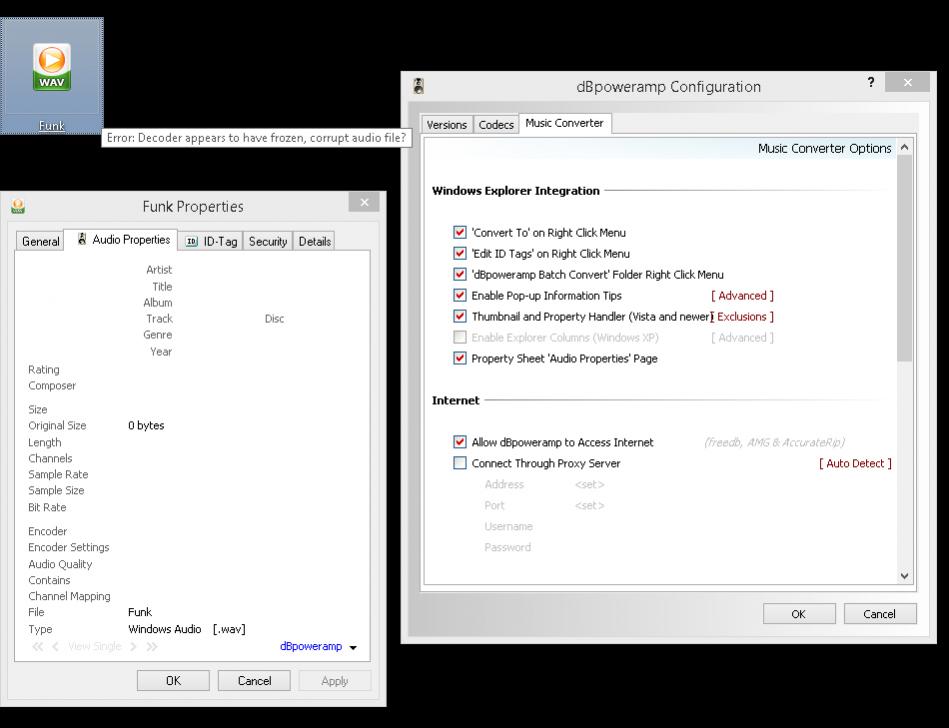949x728 pixels.
Task: Uncheck 'Convert To' on Right Click Menu
Action: click(460, 233)
